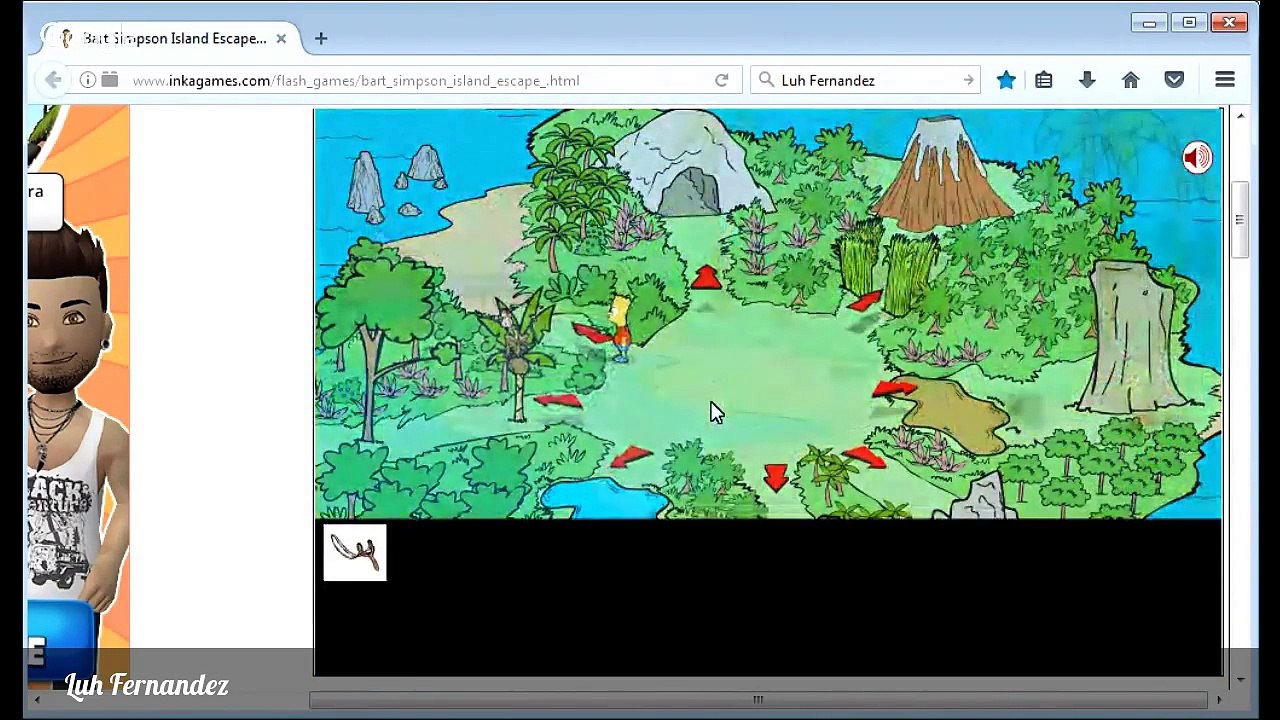This screenshot has width=1280, height=720.
Task: Click the red arrow beside the bamboo stalks
Action: (x=864, y=300)
